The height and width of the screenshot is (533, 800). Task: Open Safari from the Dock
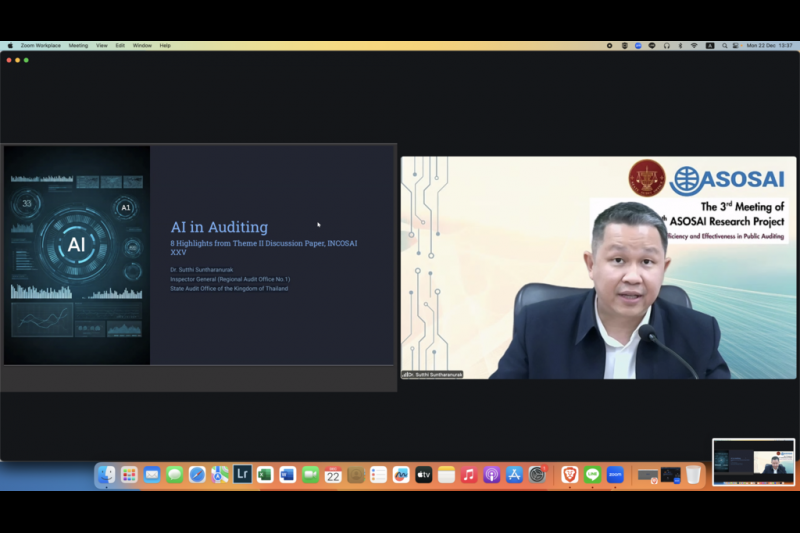pyautogui.click(x=197, y=475)
